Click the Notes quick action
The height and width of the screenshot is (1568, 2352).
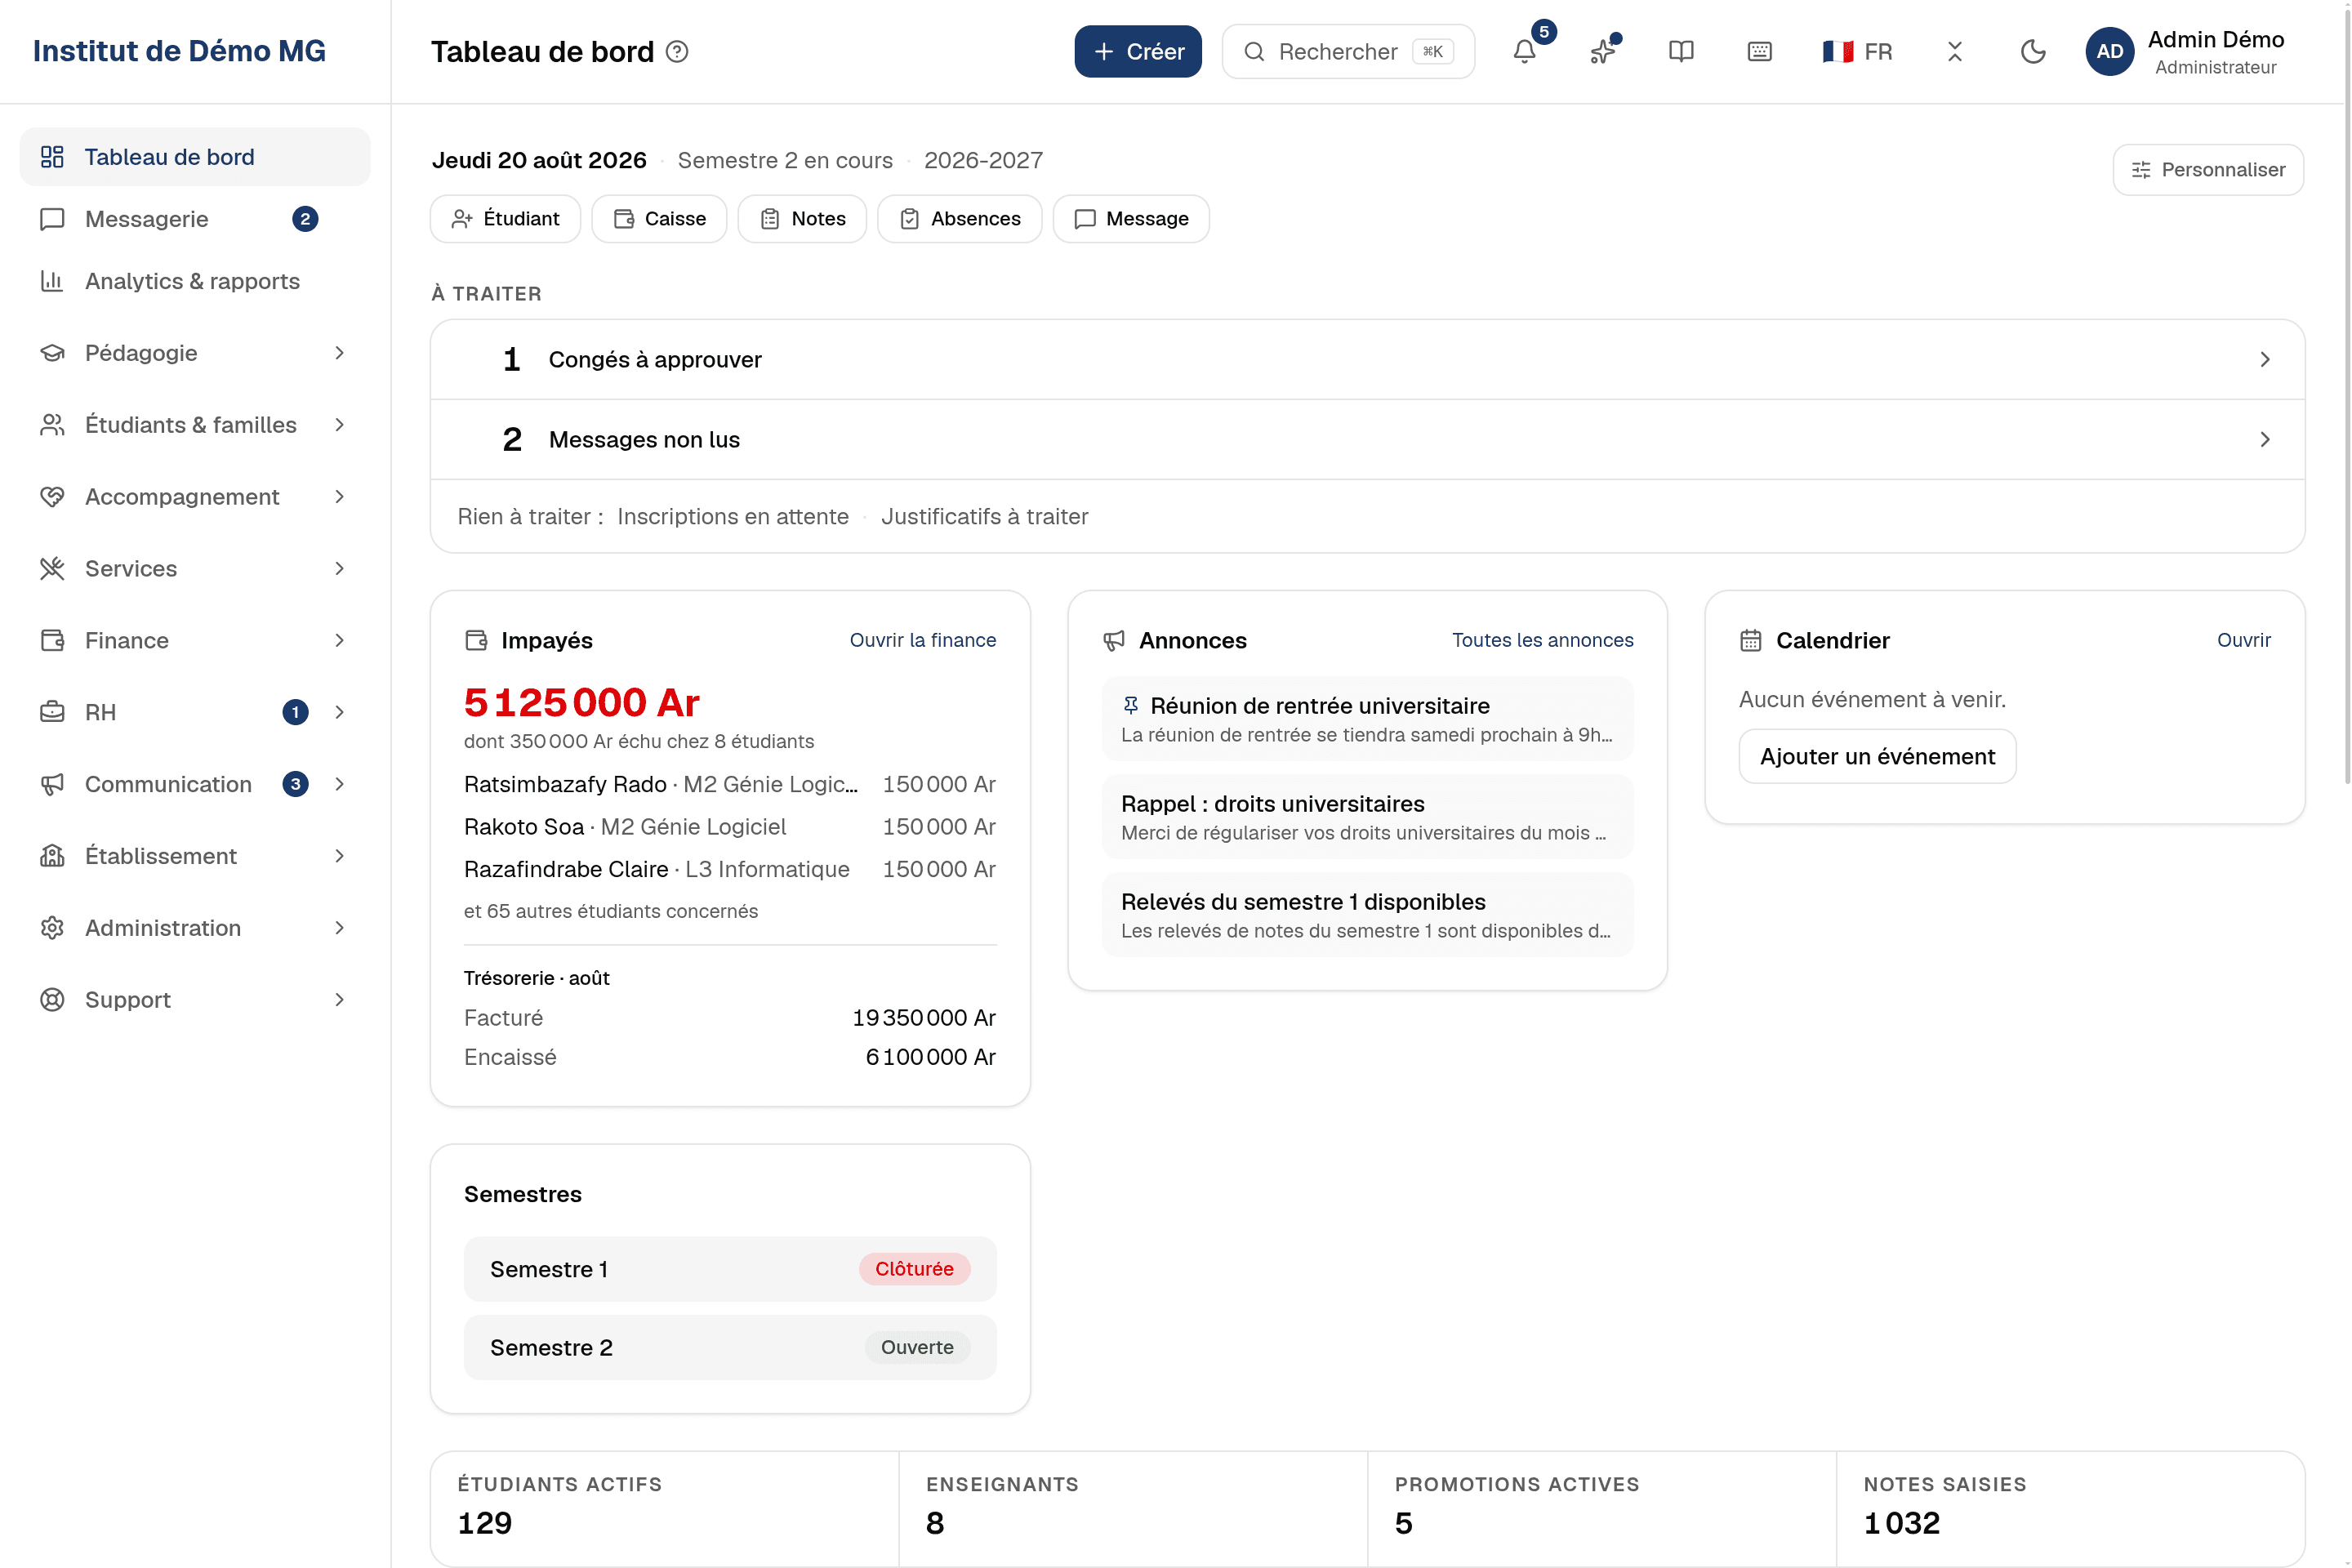(802, 219)
